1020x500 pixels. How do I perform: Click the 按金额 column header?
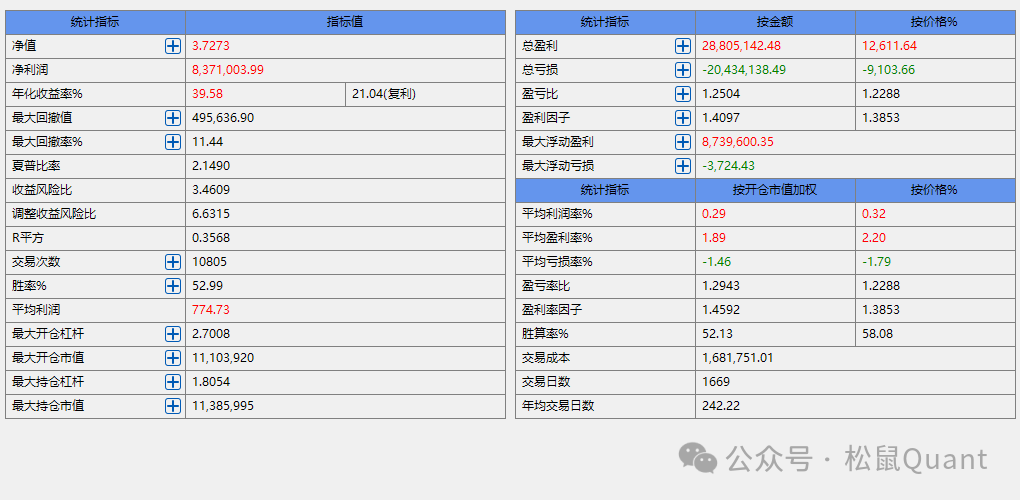coord(775,22)
